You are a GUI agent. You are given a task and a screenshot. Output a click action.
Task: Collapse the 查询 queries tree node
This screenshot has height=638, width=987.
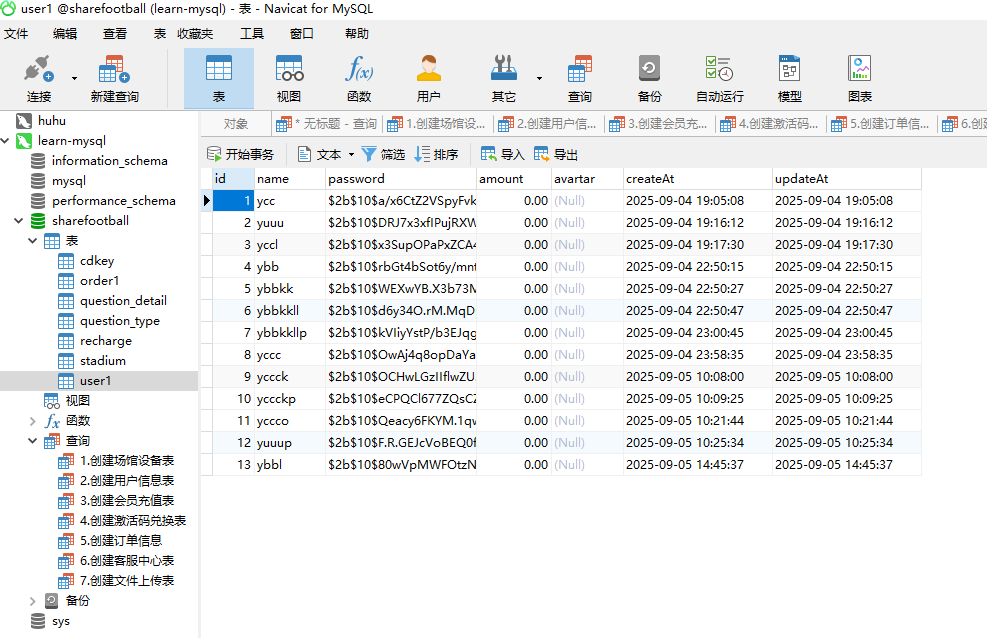[33, 440]
